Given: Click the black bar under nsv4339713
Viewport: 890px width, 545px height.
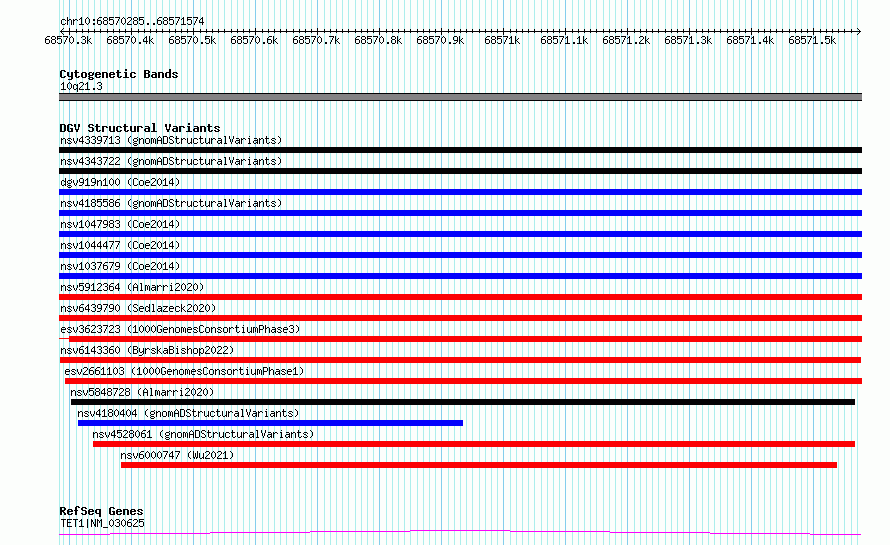Looking at the screenshot, I should [460, 150].
